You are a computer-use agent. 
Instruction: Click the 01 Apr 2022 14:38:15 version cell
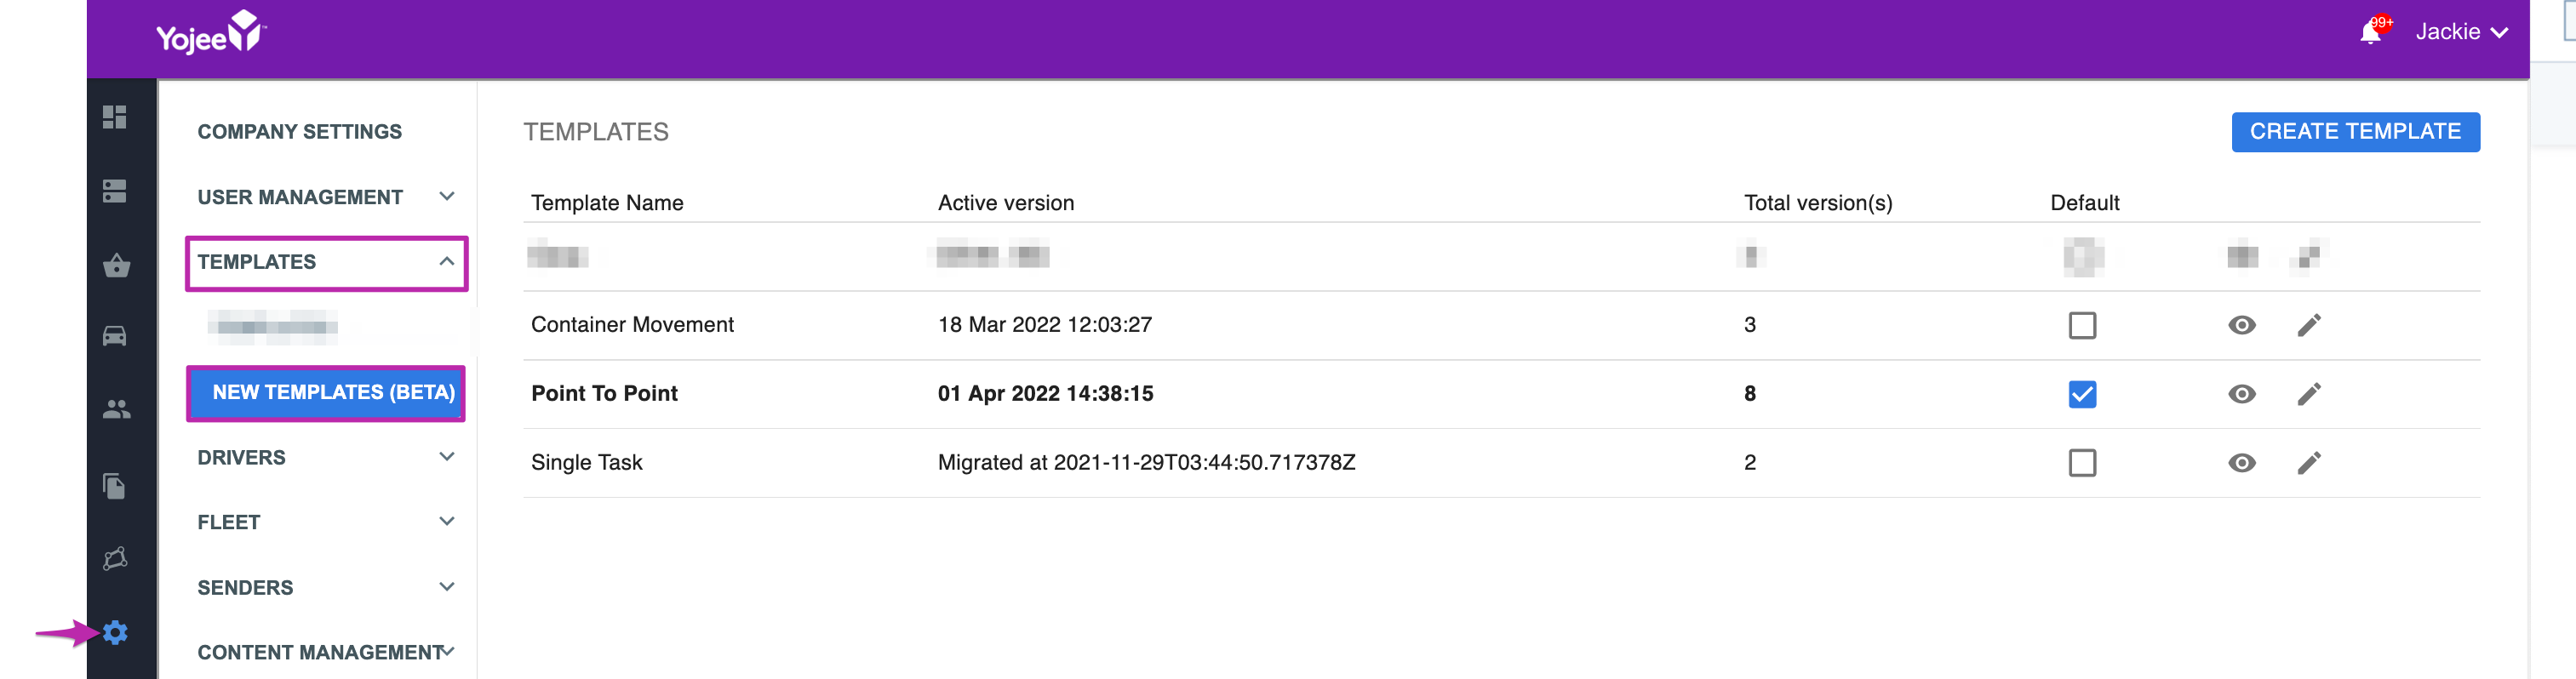tap(1045, 394)
